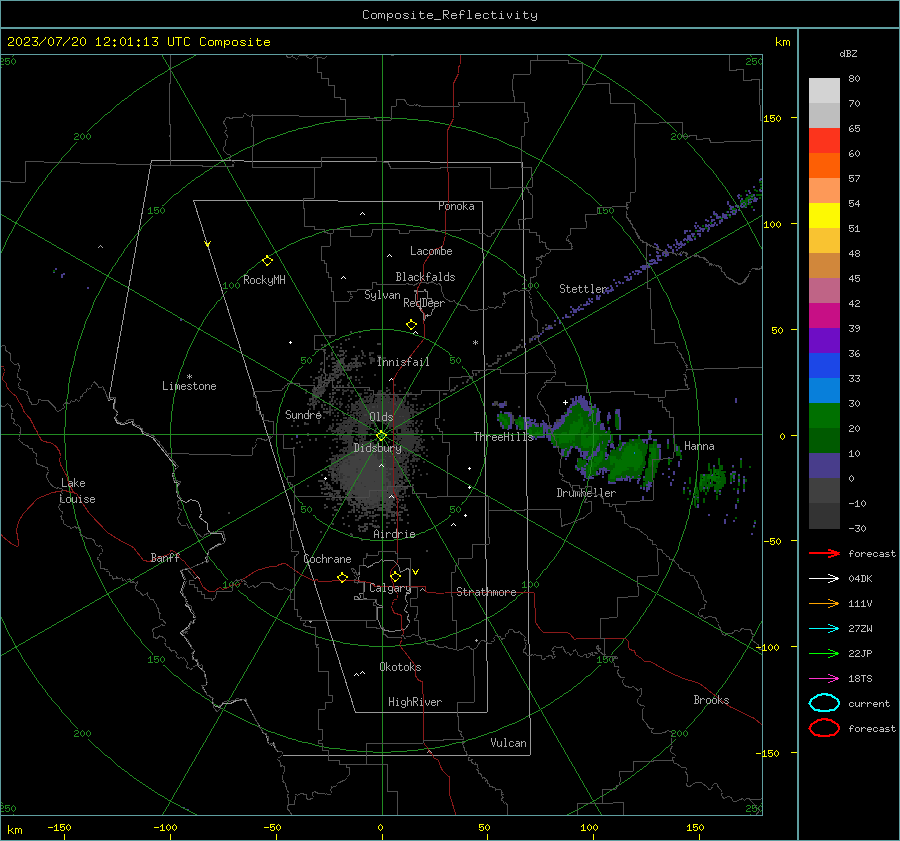Click the HighRiver town label
The image size is (900, 841).
click(415, 702)
